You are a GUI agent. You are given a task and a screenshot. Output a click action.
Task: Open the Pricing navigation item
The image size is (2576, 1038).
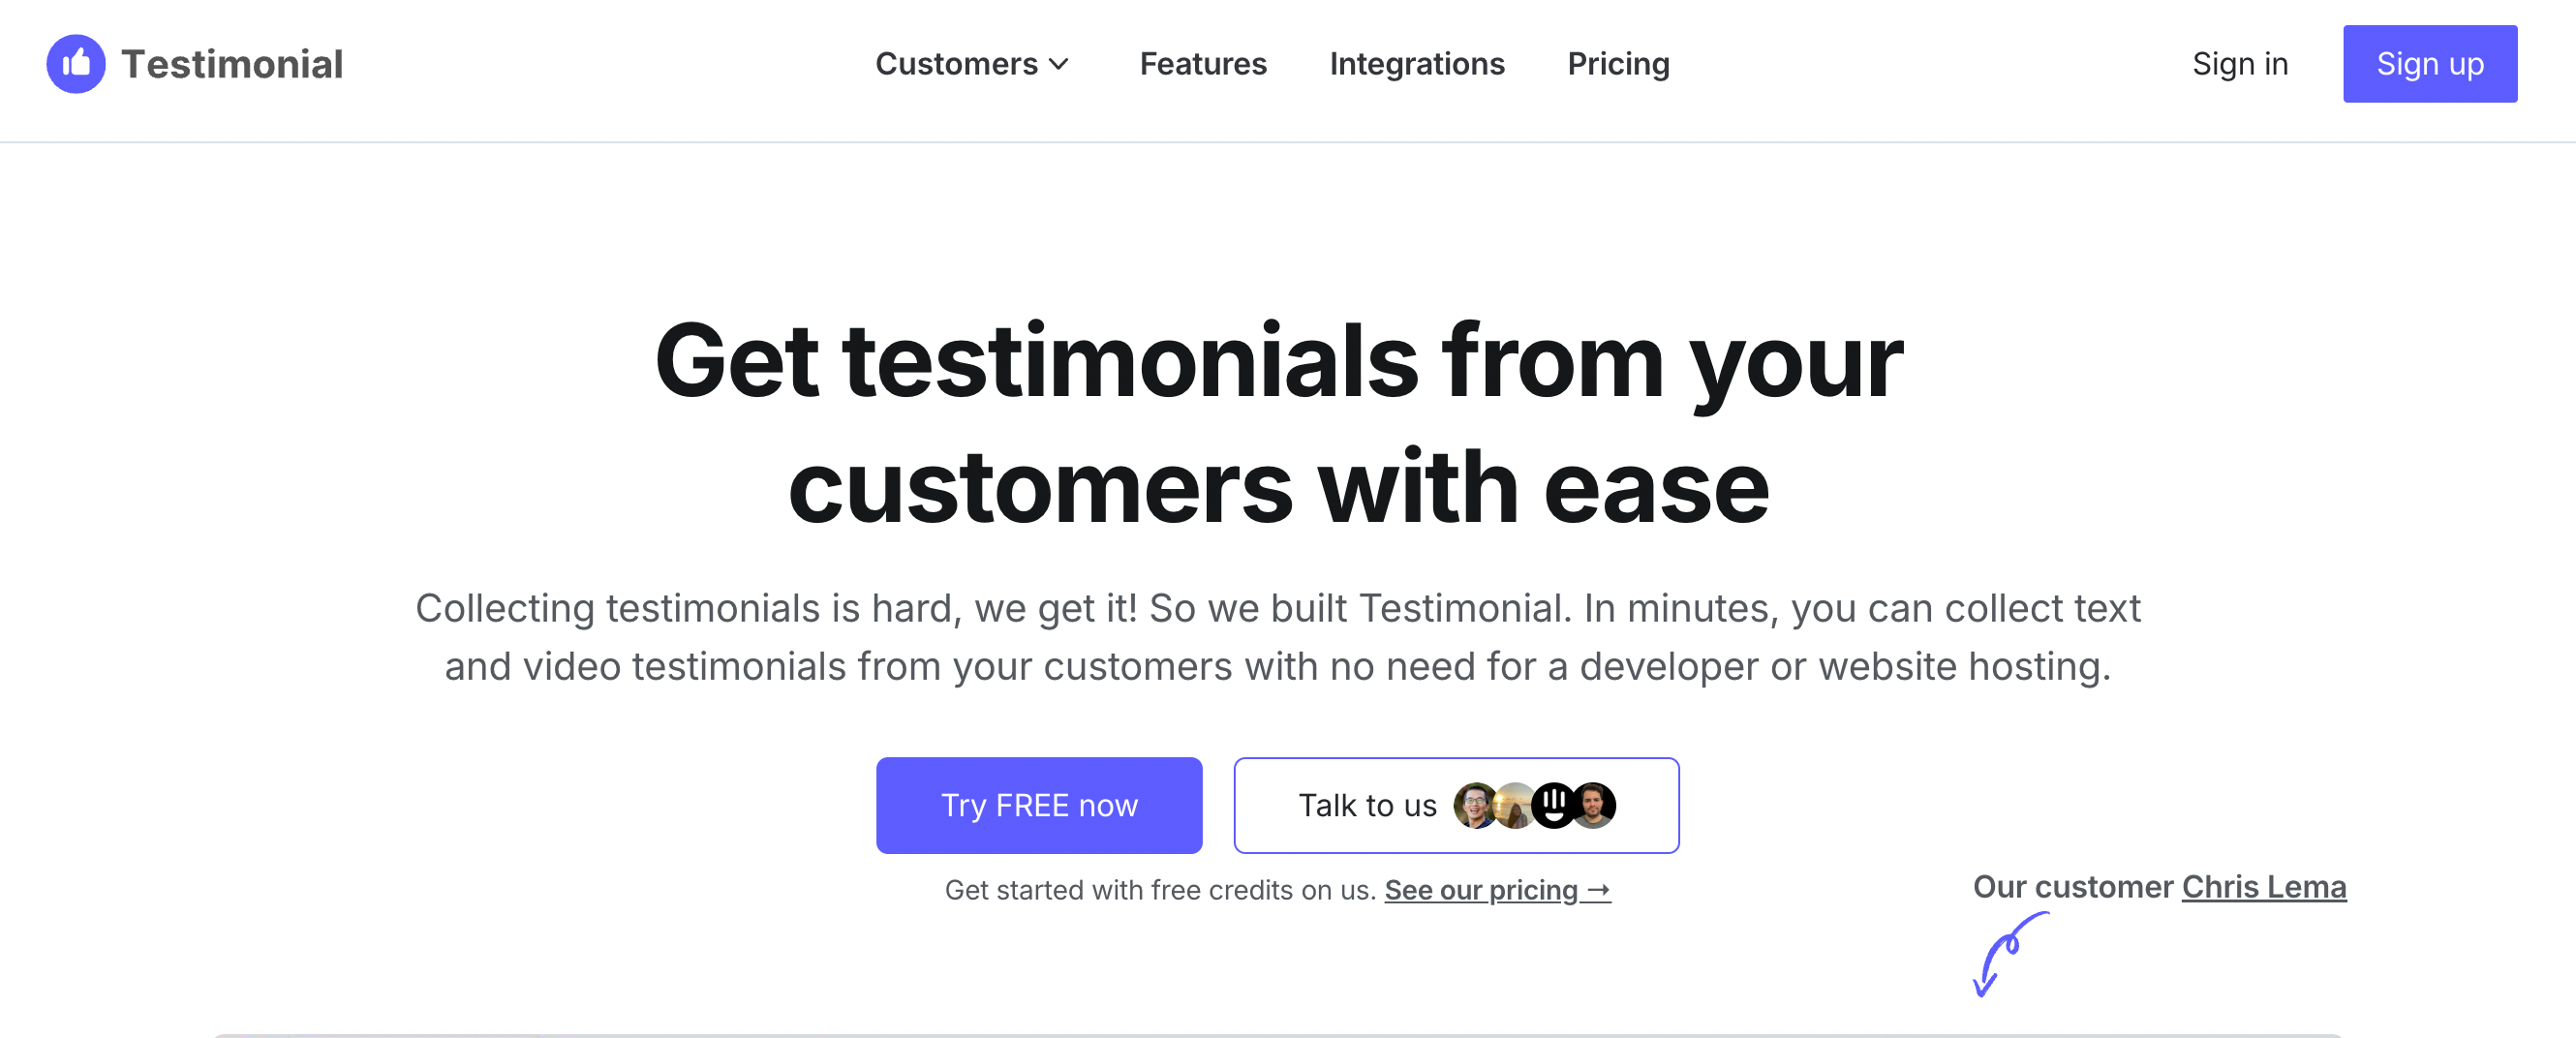(1617, 64)
